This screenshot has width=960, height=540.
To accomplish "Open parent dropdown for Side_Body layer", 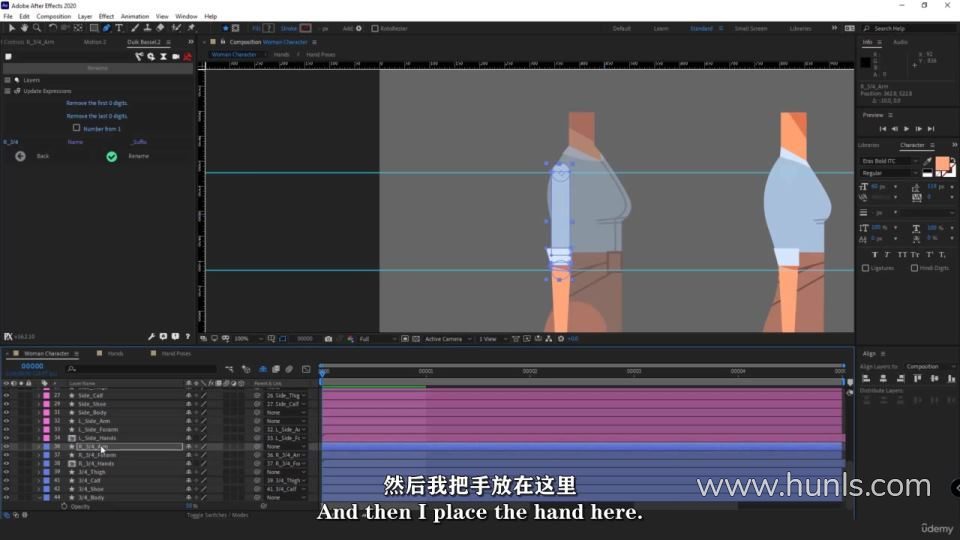I will (286, 413).
